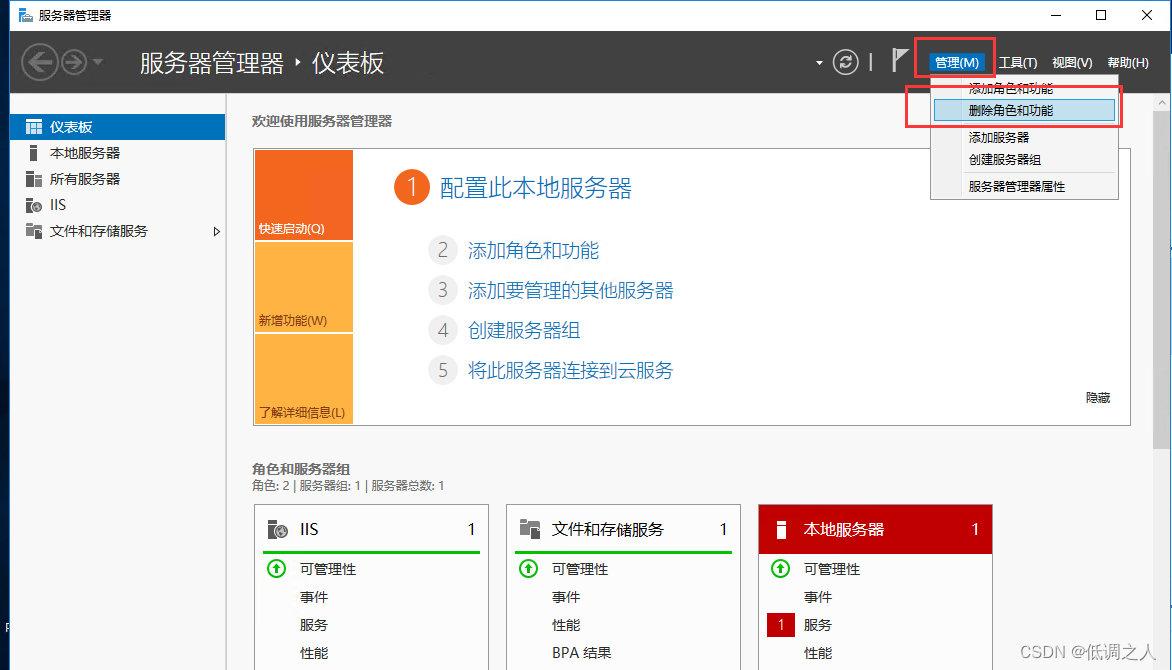Click 事件 in the 本地服务器 tile
The width and height of the screenshot is (1172, 670).
pyautogui.click(x=819, y=597)
